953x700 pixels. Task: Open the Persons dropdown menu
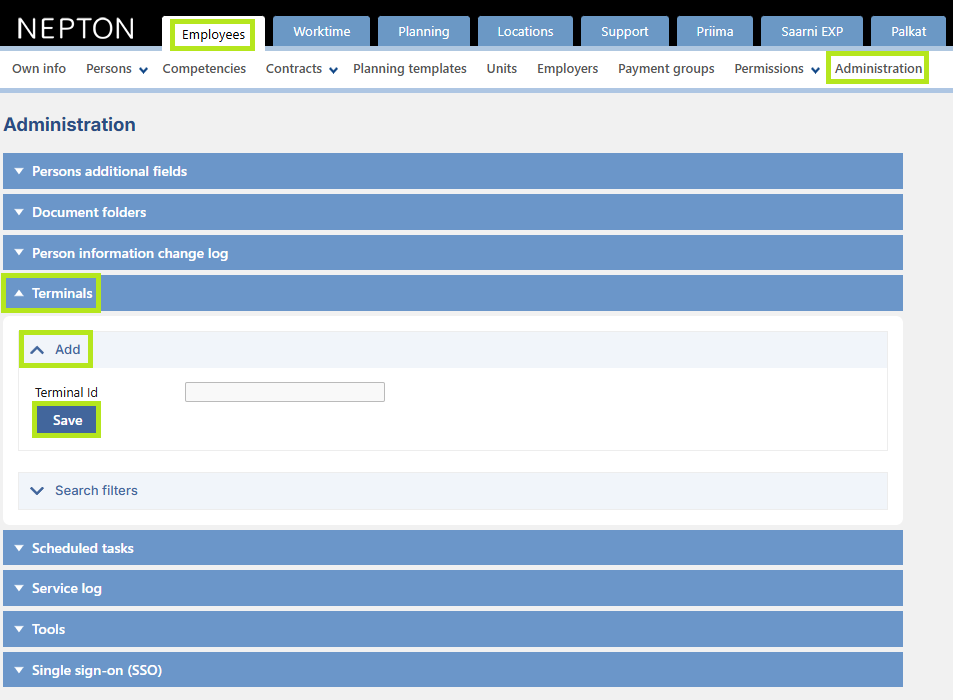(117, 69)
